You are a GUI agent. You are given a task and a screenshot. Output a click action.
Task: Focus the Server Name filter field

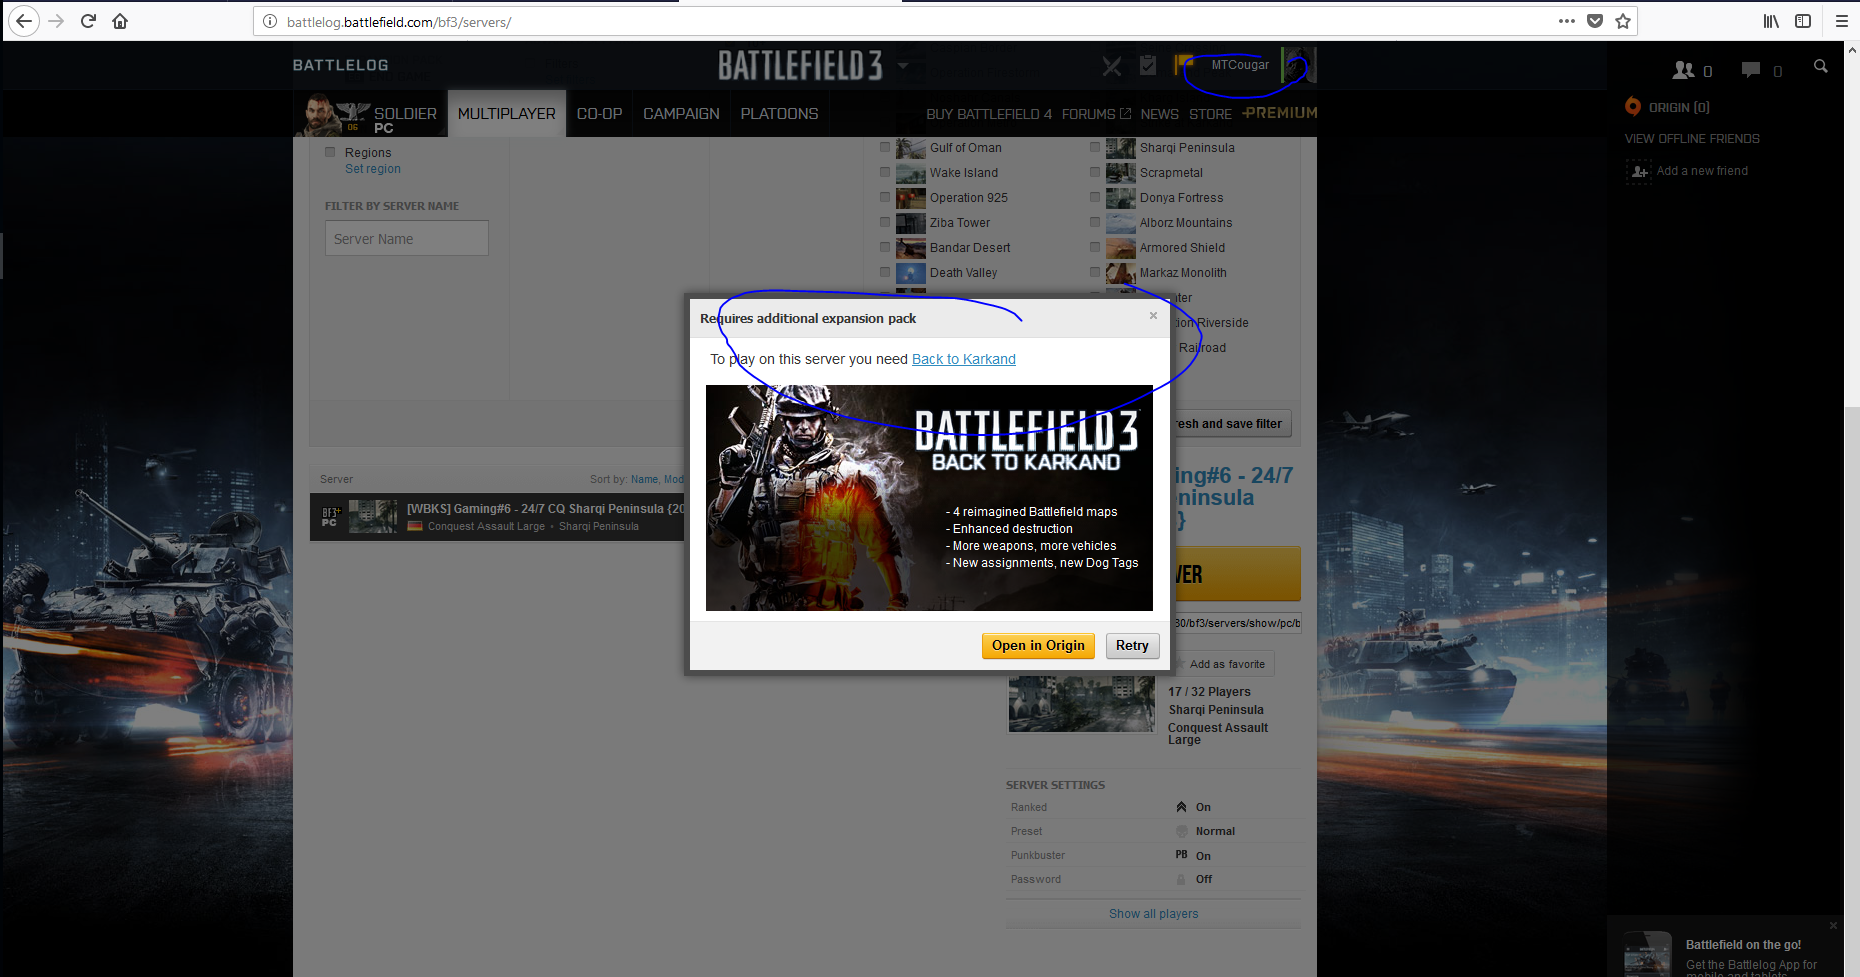point(407,238)
